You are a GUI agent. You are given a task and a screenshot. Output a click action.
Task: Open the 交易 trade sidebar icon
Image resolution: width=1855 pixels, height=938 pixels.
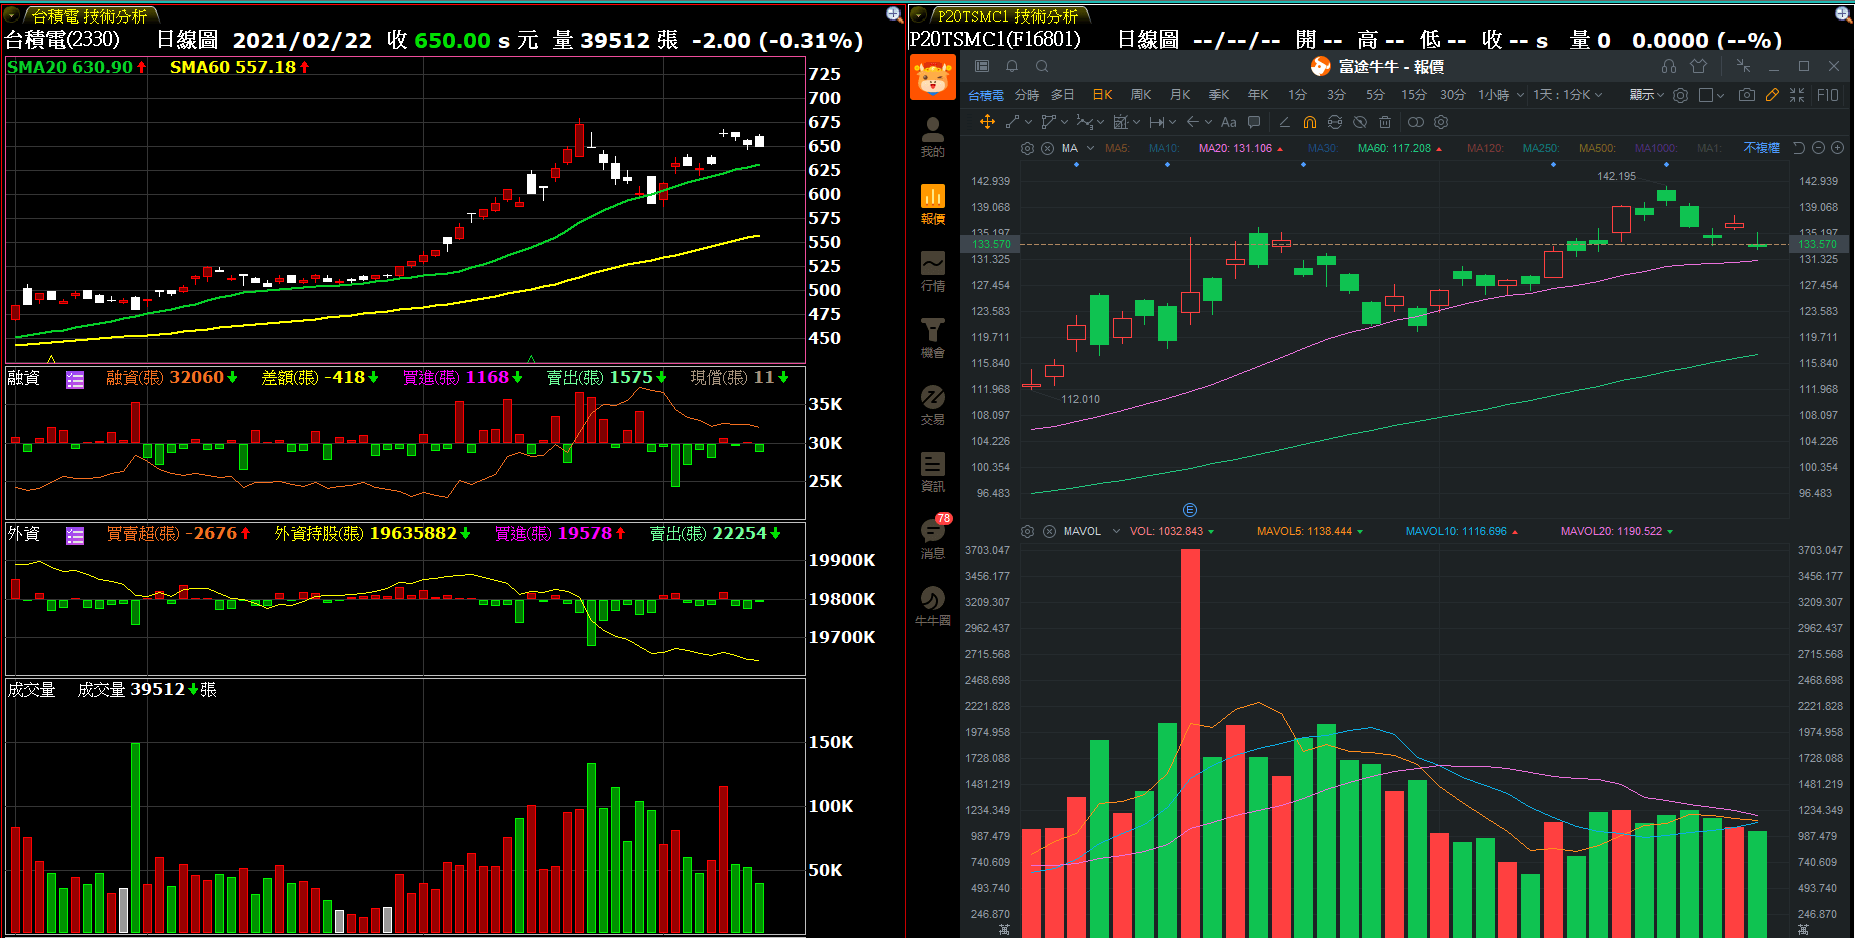point(932,405)
